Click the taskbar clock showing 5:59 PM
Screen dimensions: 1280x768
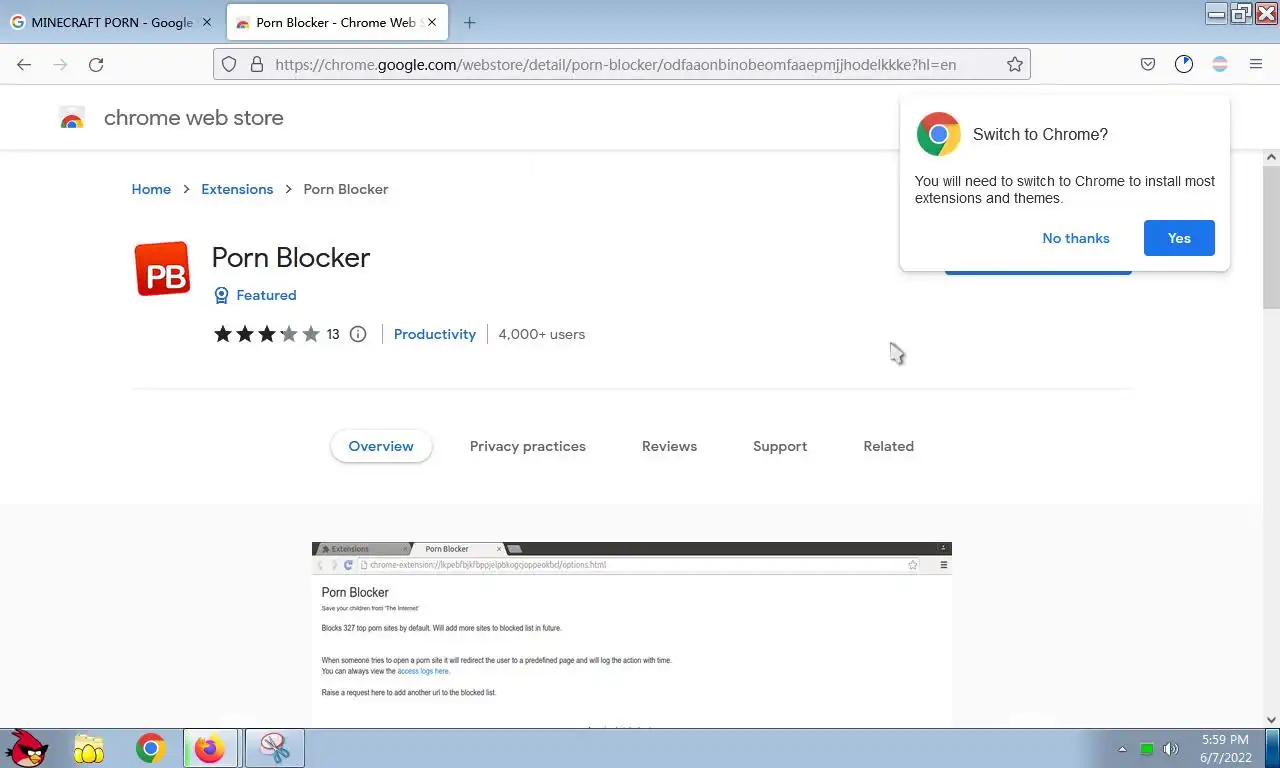click(1225, 748)
